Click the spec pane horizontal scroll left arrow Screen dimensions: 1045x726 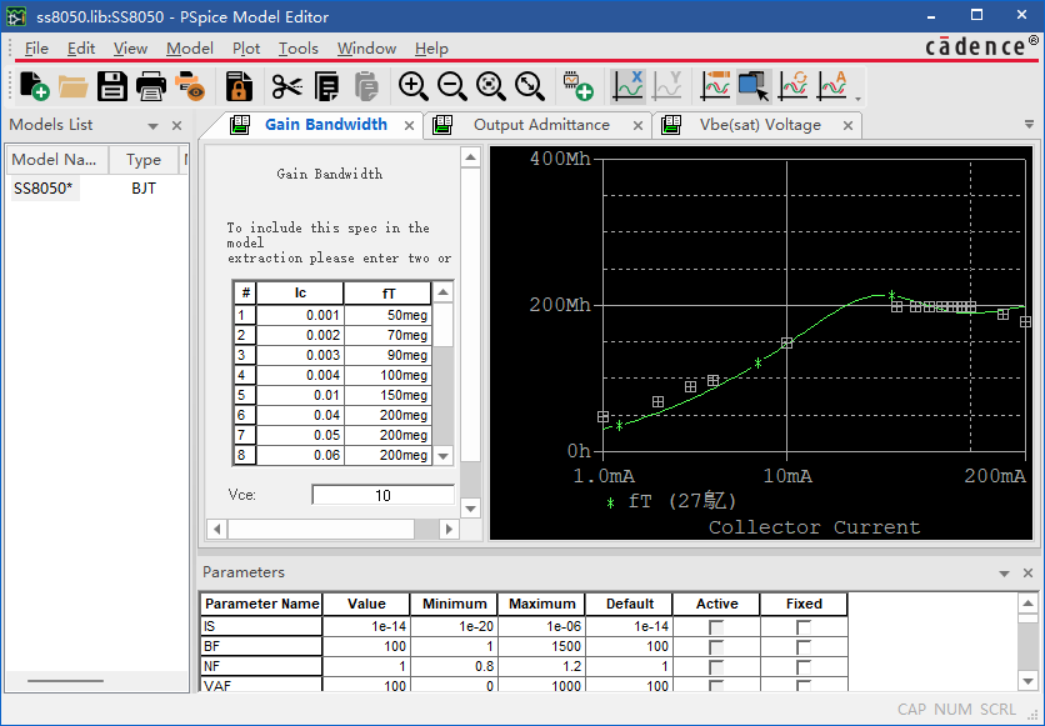pyautogui.click(x=217, y=529)
